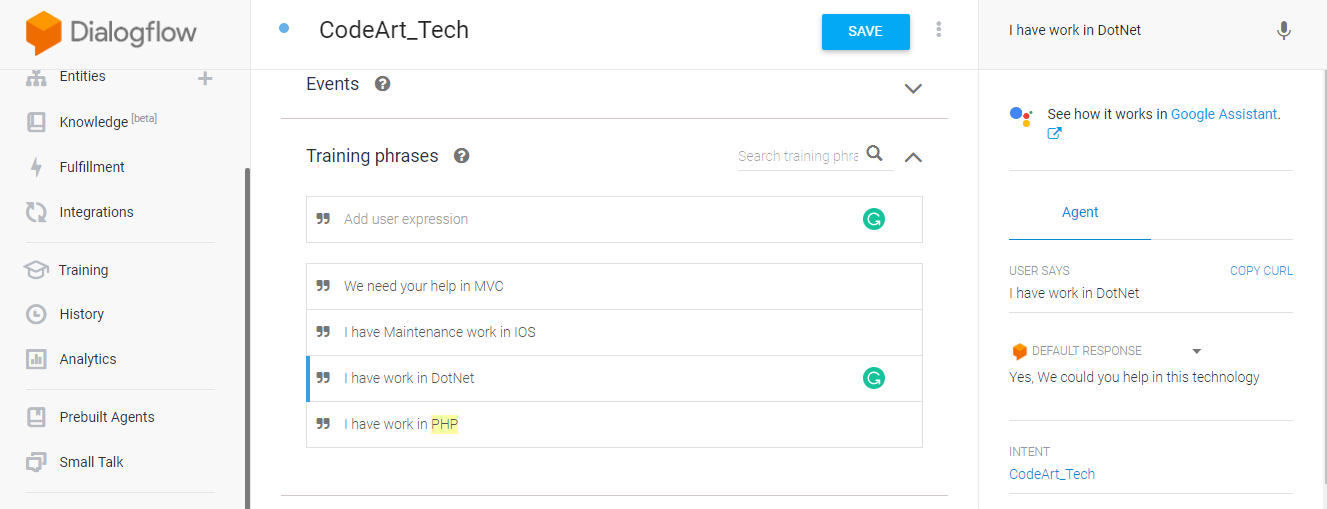Click the Dialogflow logo
Screen dimensions: 1327x509
tap(111, 33)
